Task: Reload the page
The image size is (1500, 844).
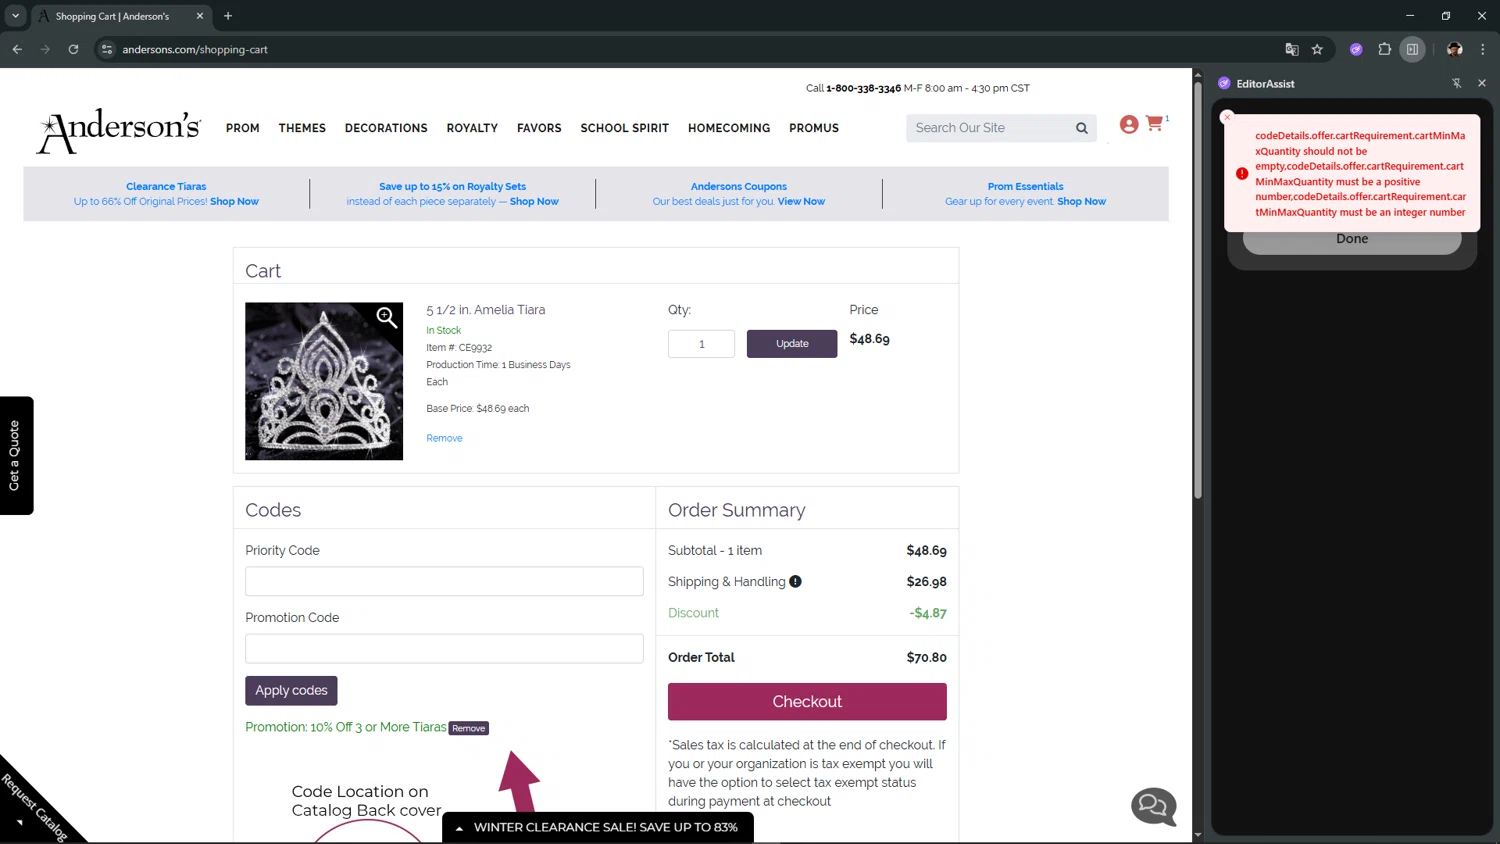Action: [73, 49]
